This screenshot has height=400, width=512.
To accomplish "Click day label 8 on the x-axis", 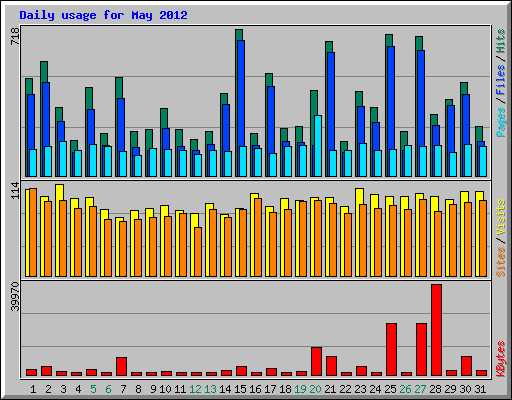I will pos(138,389).
